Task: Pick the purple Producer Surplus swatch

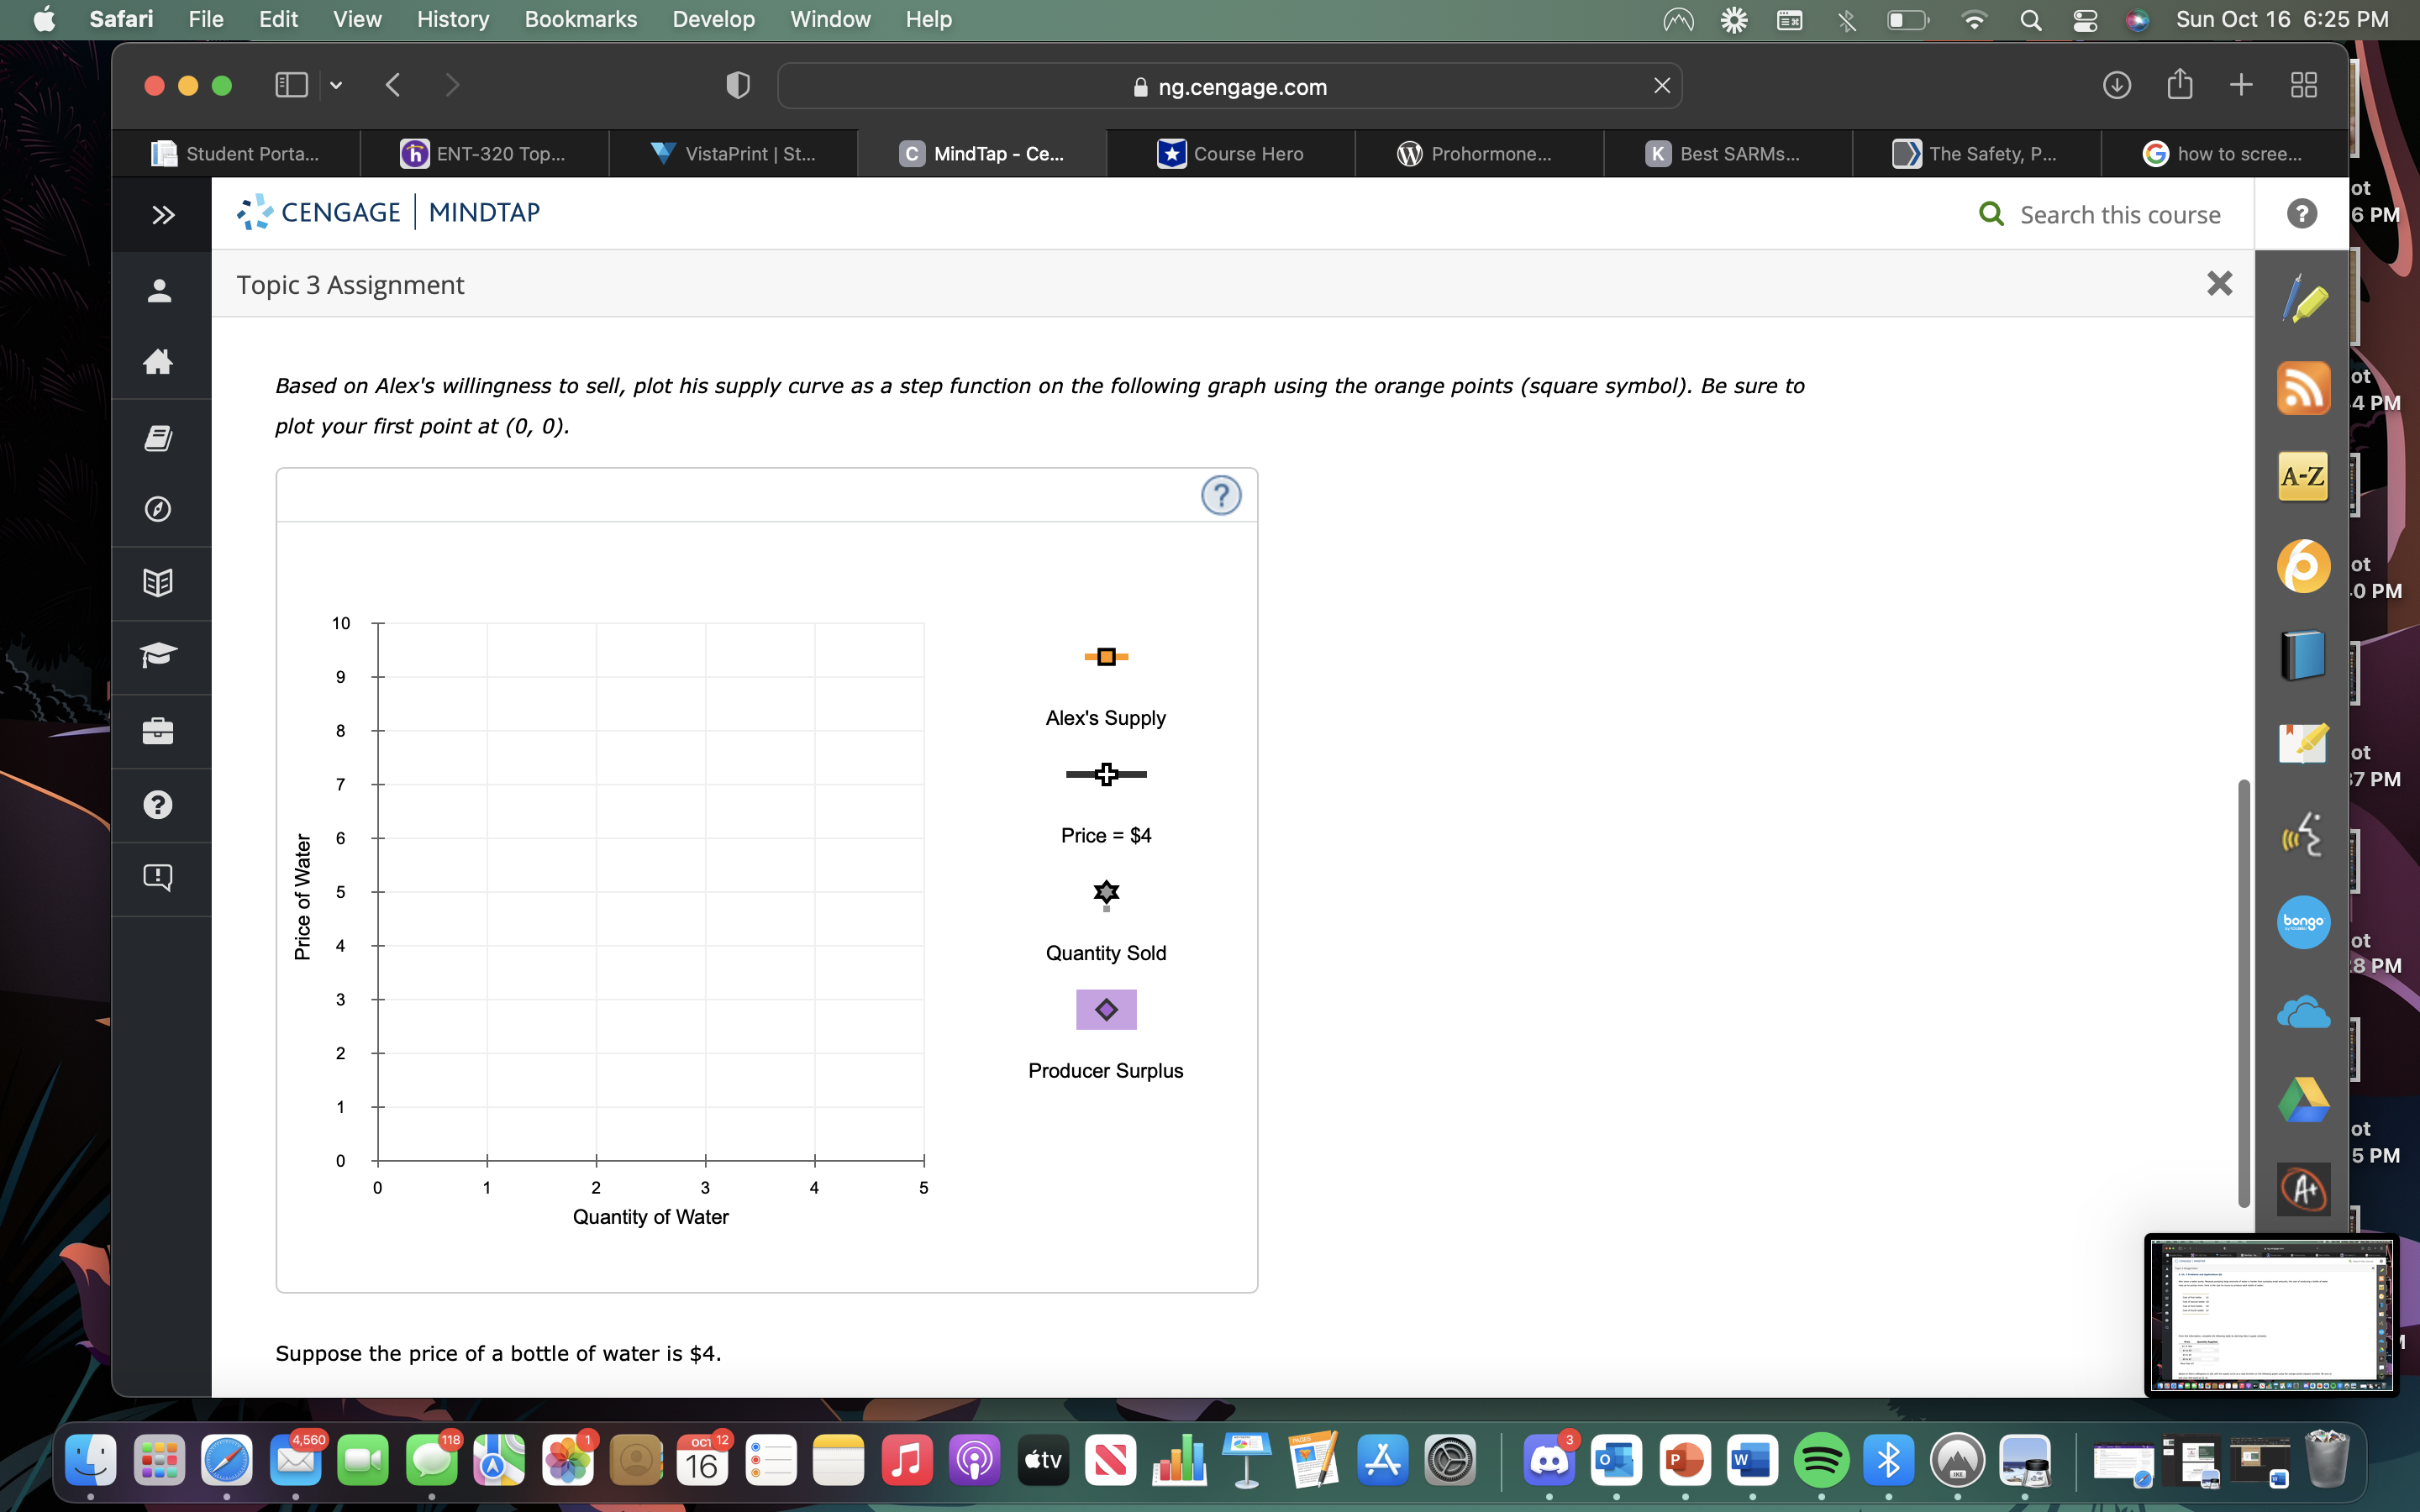Action: tap(1106, 1009)
